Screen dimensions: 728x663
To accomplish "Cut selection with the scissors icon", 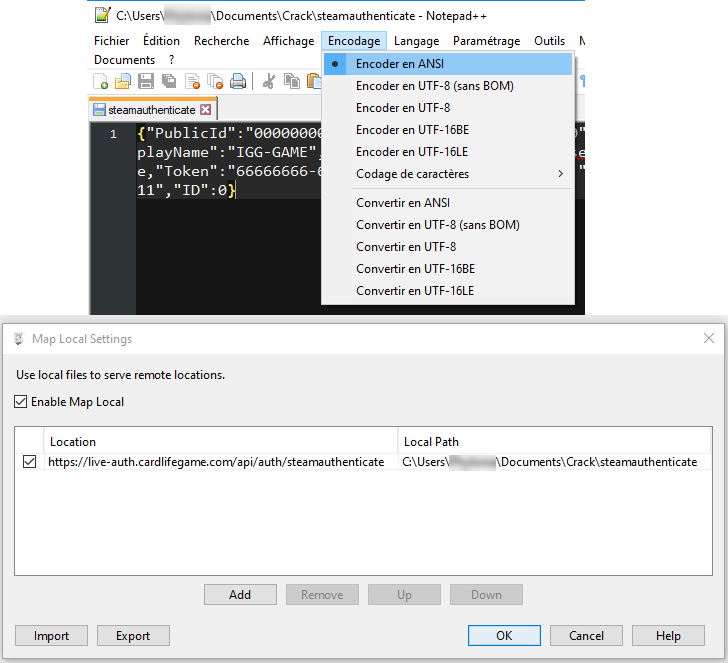I will (269, 81).
